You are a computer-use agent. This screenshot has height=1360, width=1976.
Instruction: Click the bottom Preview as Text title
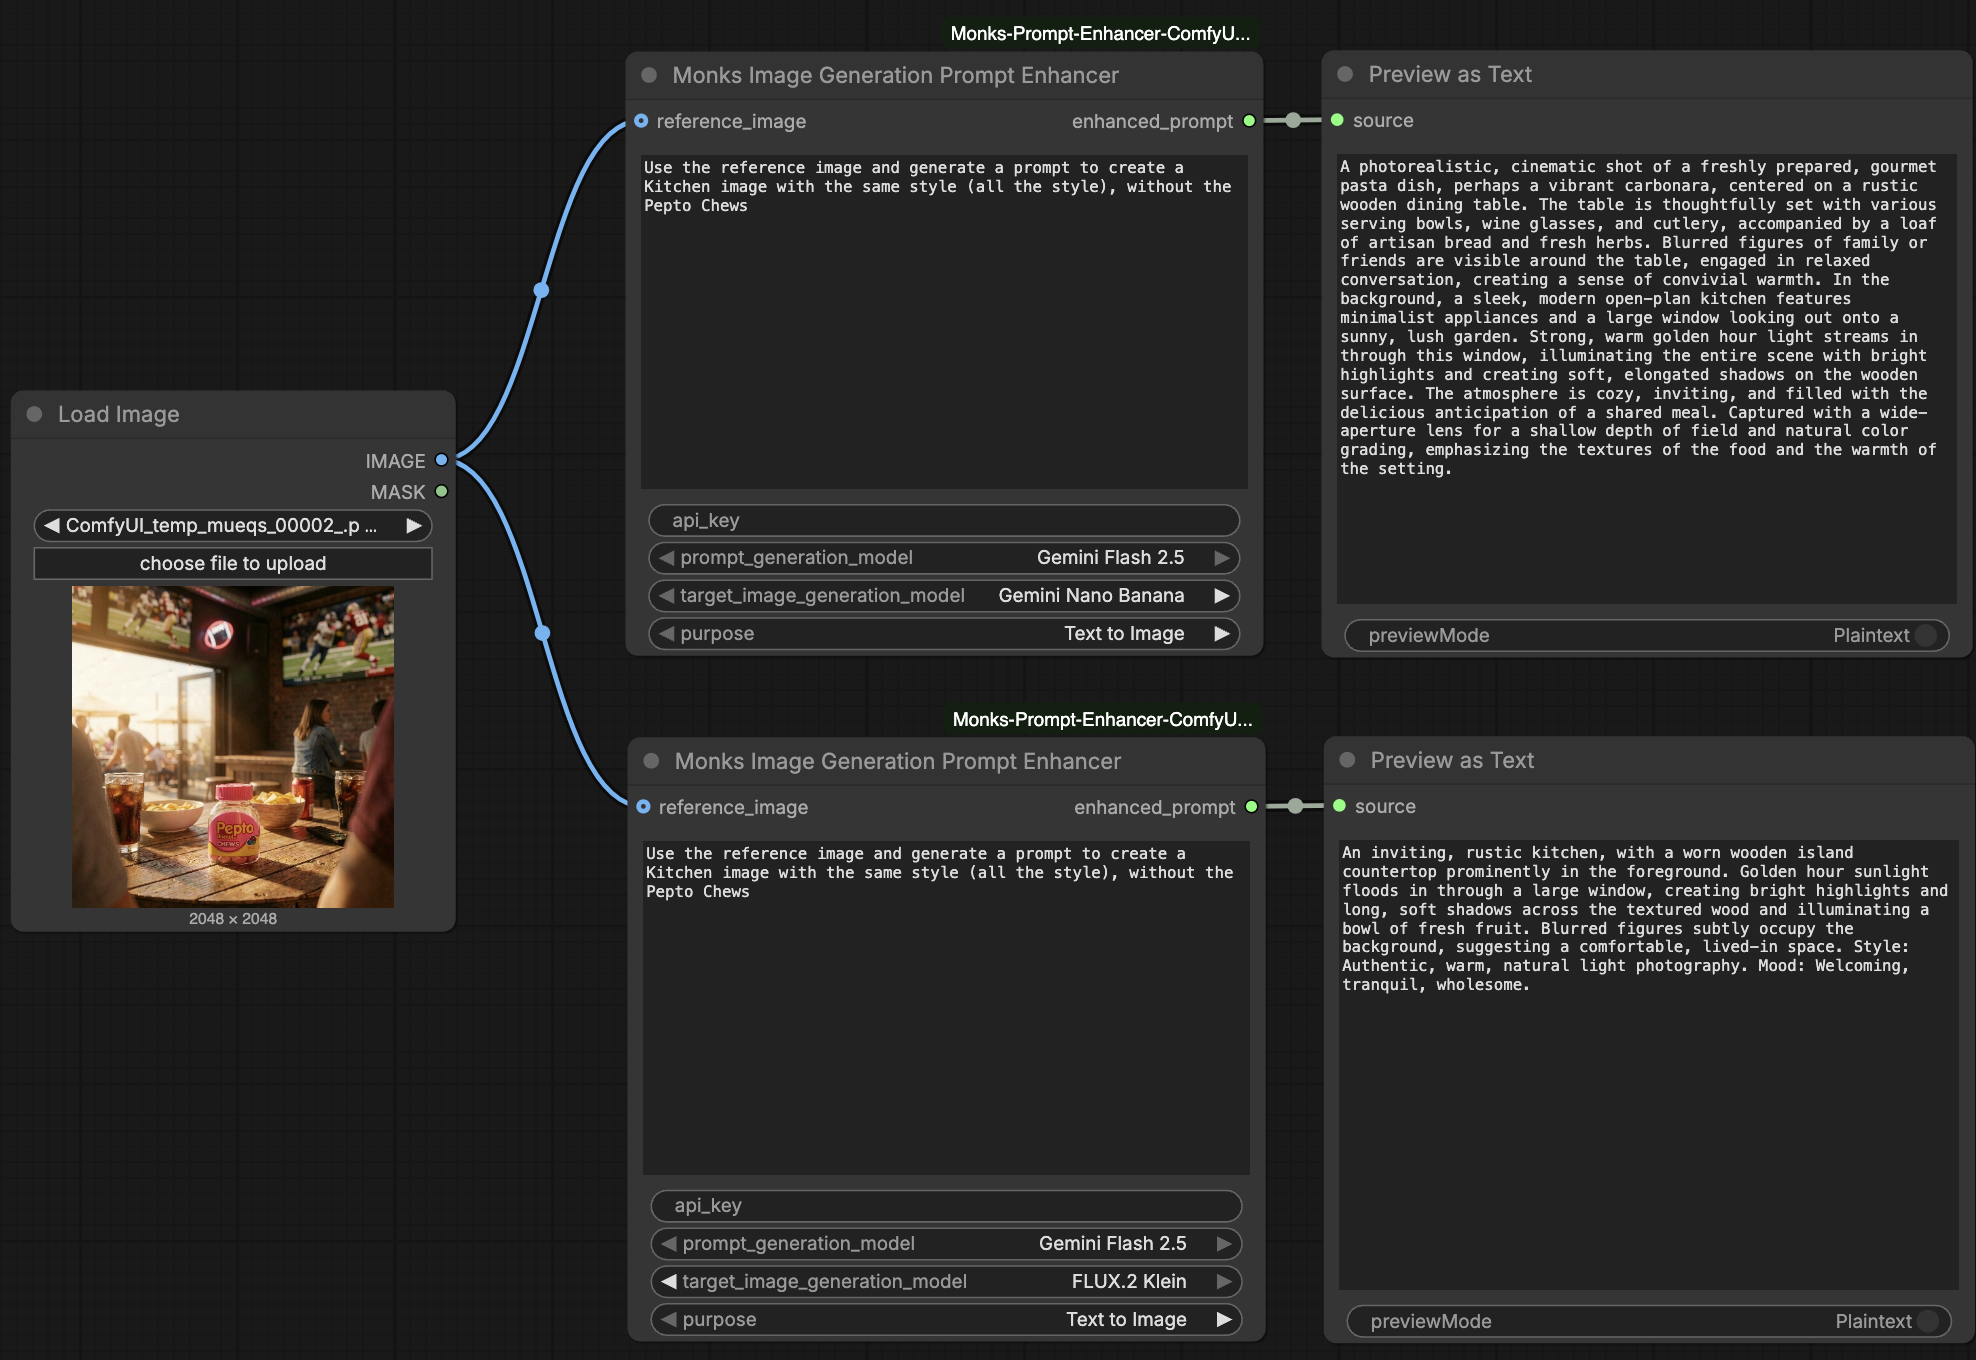click(1452, 760)
